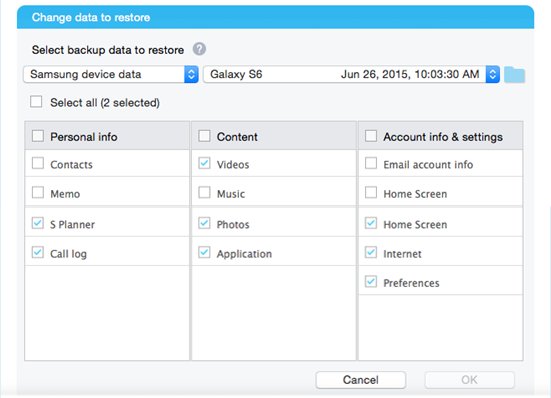Image resolution: width=551 pixels, height=398 pixels.
Task: Uncheck the Internet checkbox
Action: click(371, 253)
